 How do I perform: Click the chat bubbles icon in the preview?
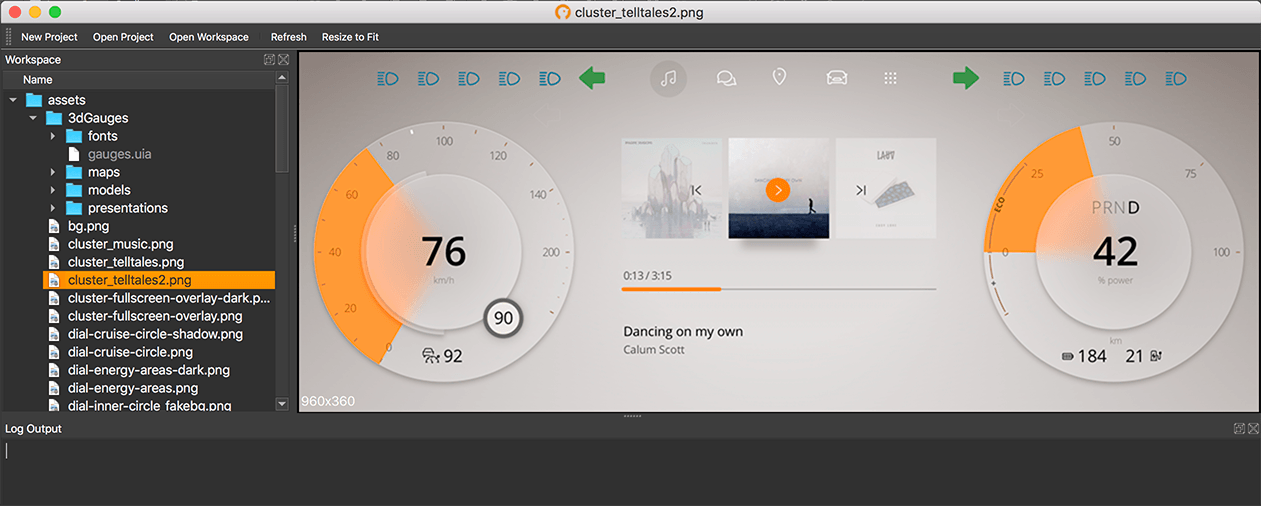(x=725, y=78)
